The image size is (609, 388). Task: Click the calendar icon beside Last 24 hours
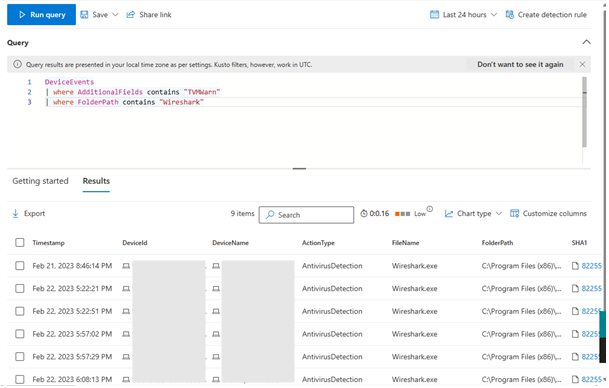[434, 15]
